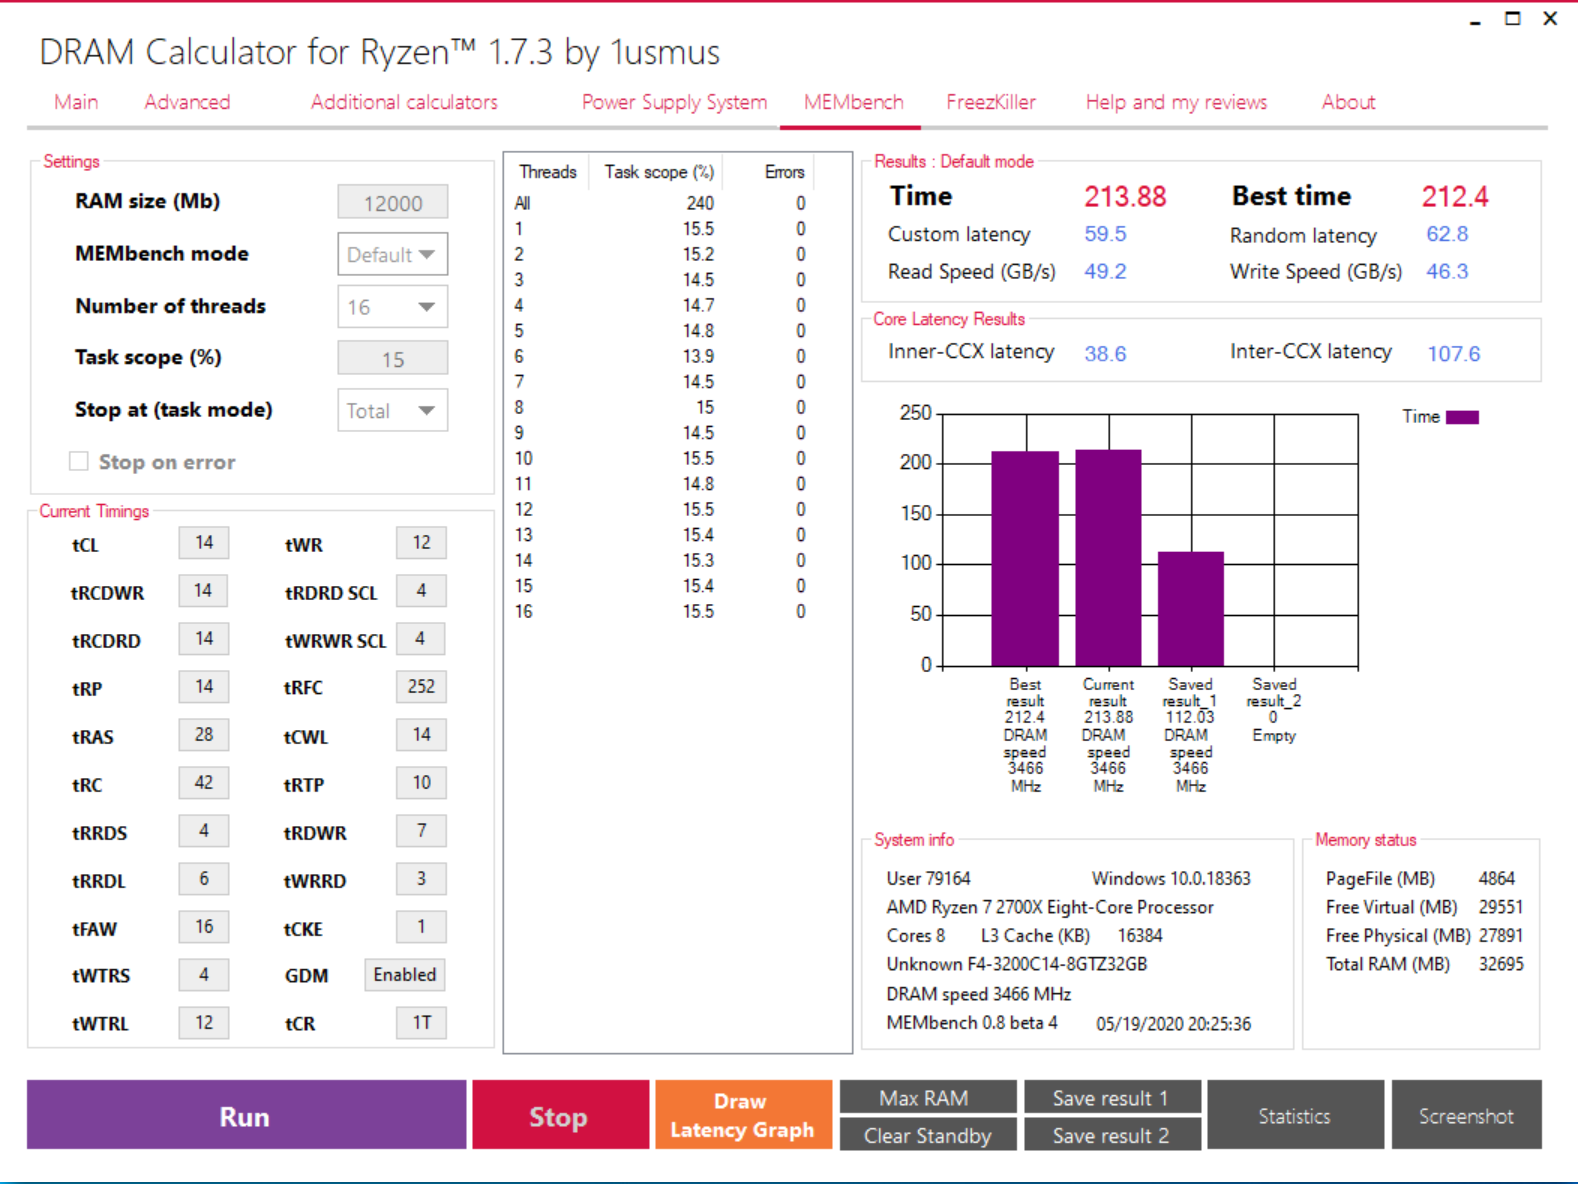Click the Clear Standby button
This screenshot has width=1578, height=1184.
pos(928,1135)
